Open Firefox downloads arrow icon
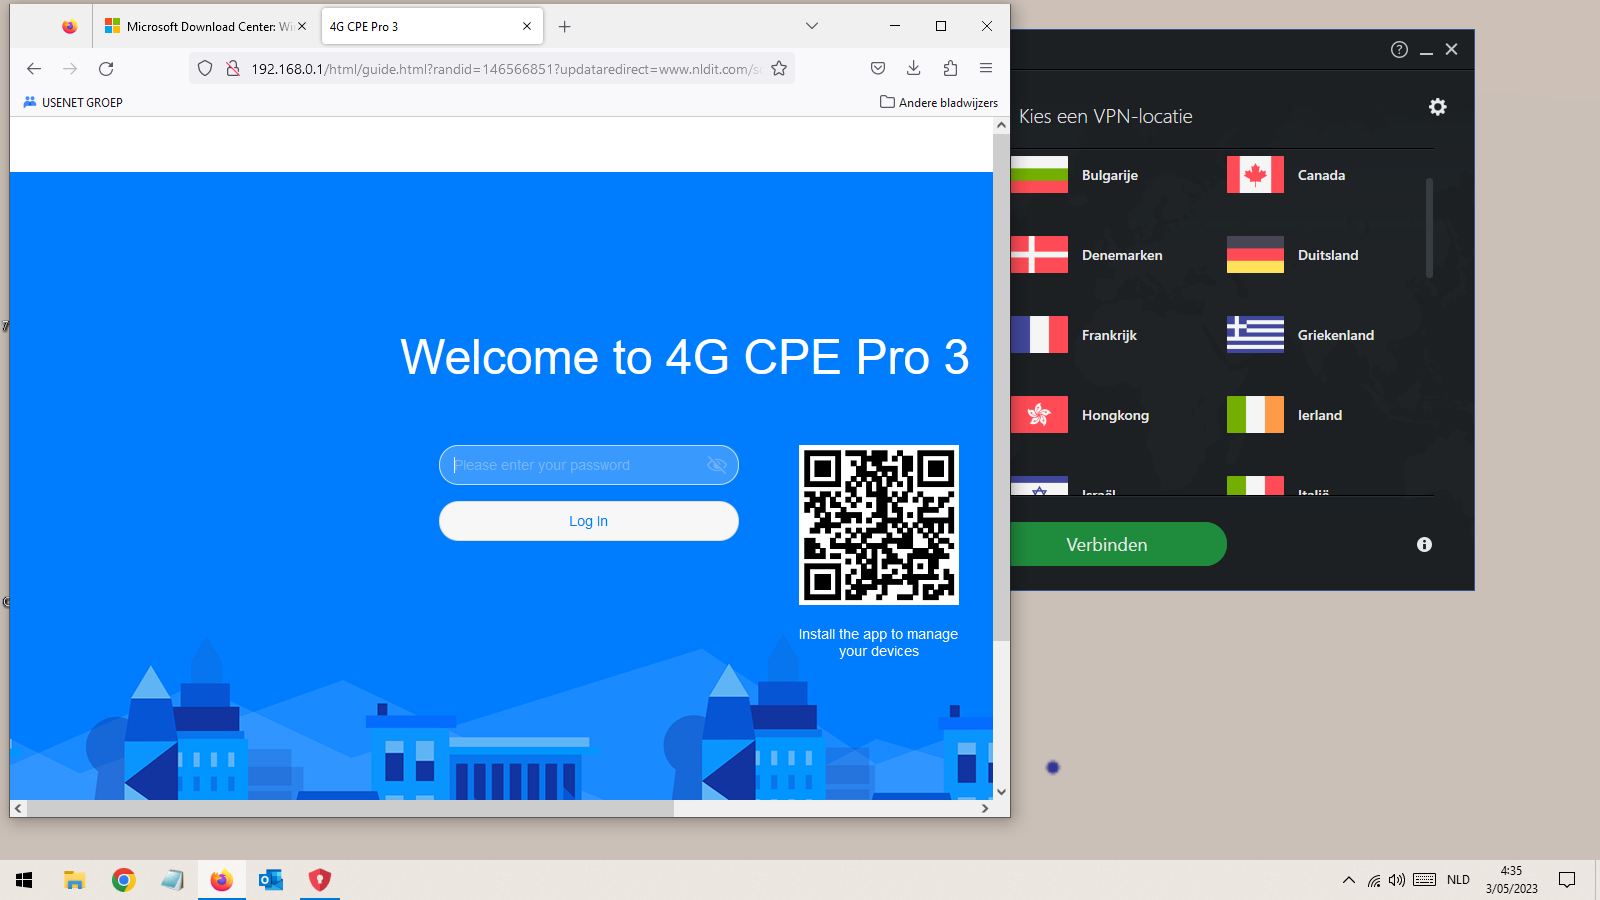The width and height of the screenshot is (1600, 900). (x=913, y=68)
